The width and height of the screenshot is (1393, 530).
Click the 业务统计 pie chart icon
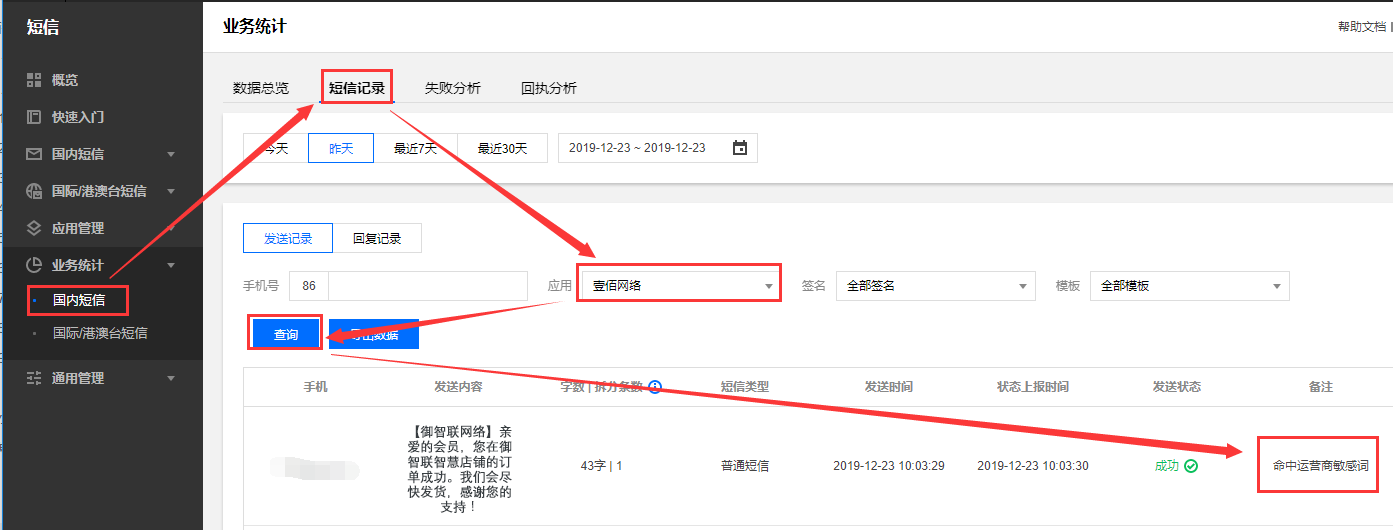[x=34, y=265]
